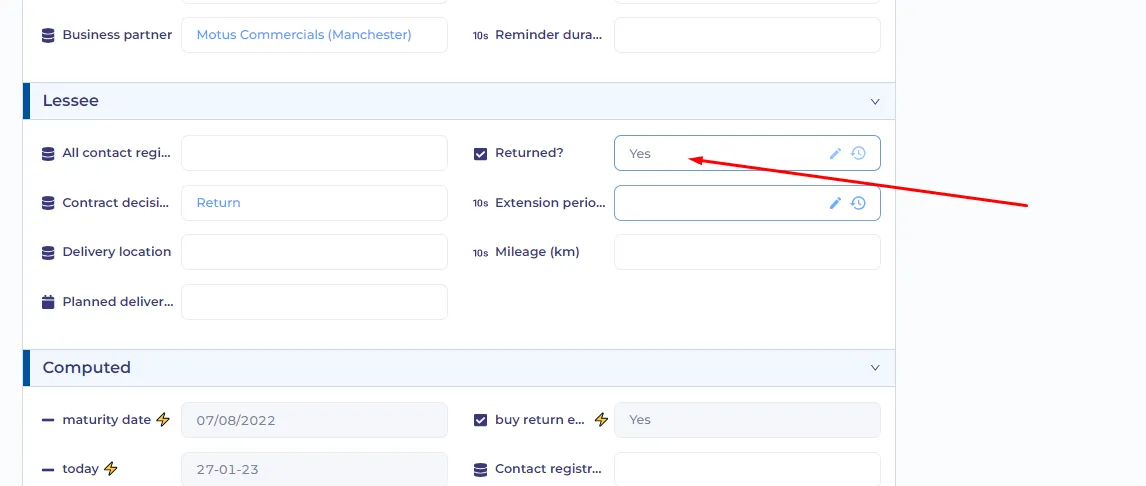Image resolution: width=1146 pixels, height=486 pixels.
Task: Click calendar icon beside Planned delivery
Action: coord(48,302)
